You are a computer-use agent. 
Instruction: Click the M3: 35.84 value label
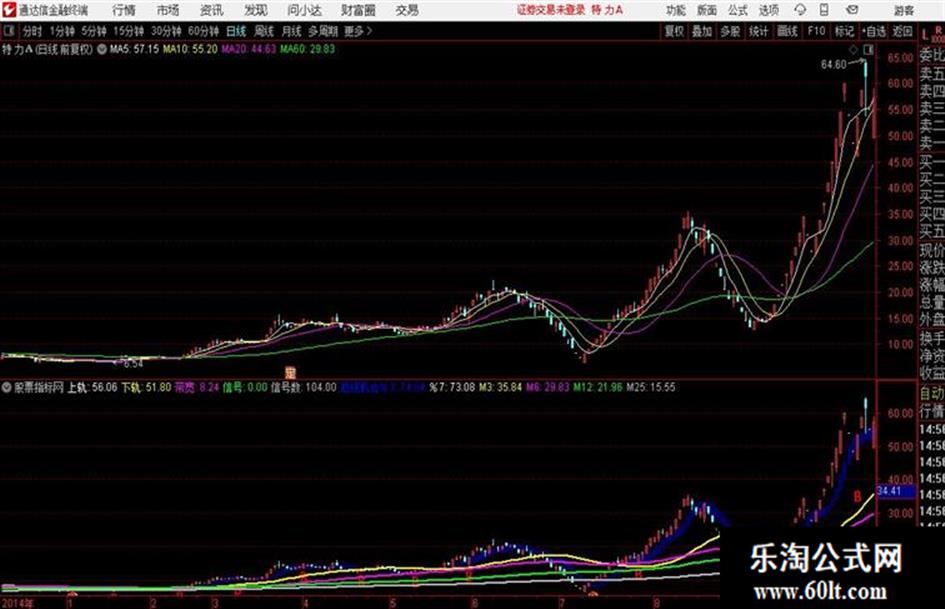[x=500, y=388]
